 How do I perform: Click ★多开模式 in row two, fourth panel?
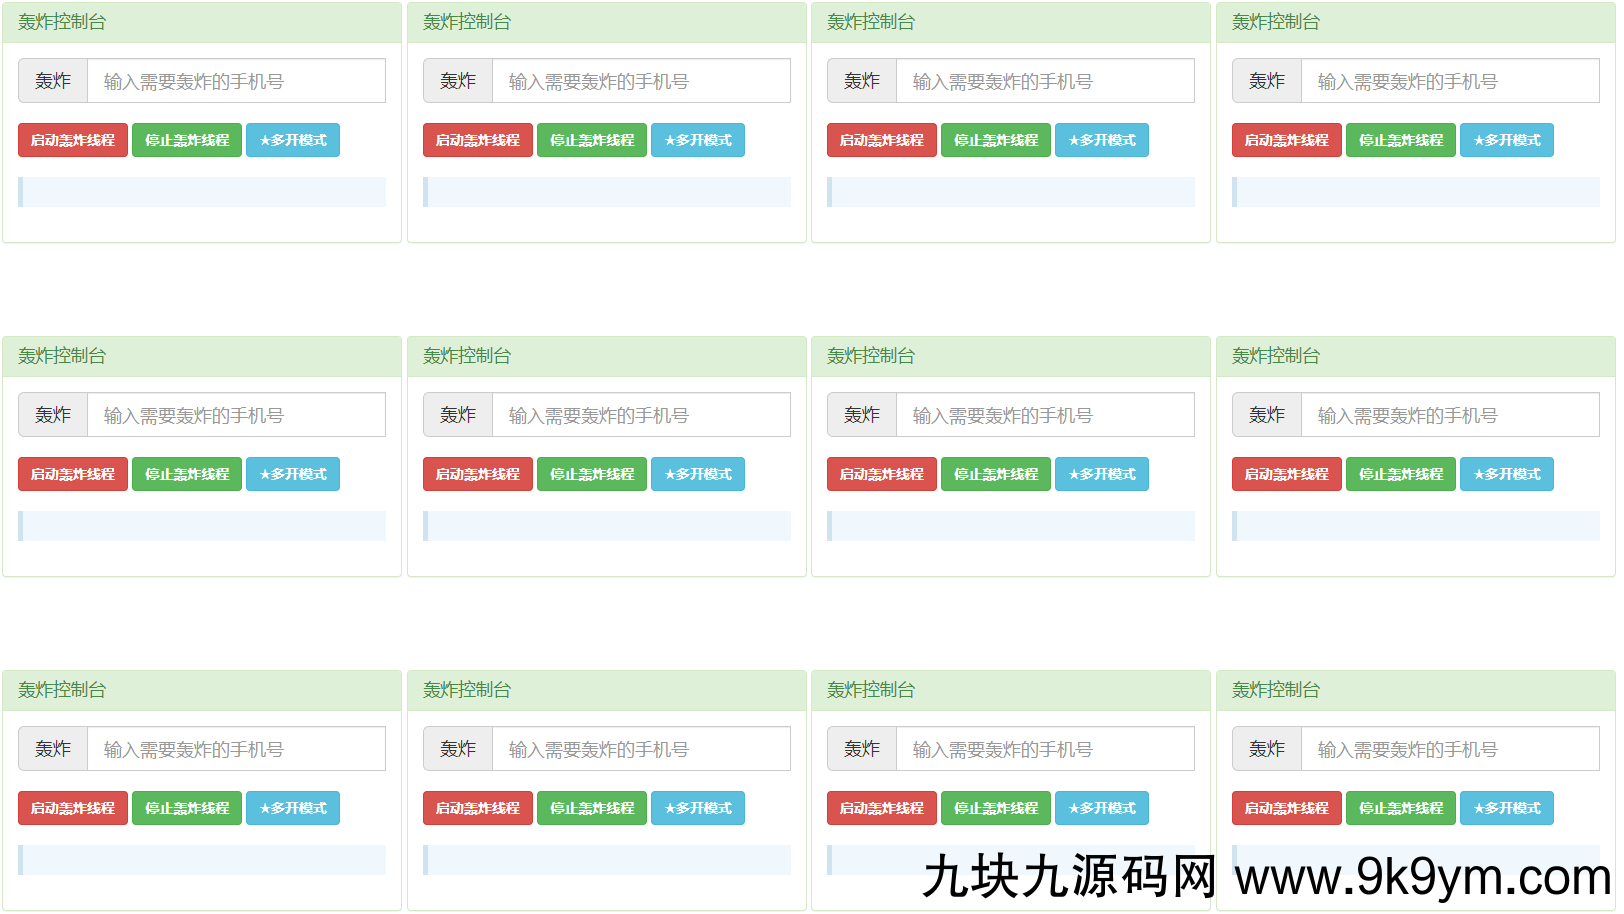tap(1506, 474)
